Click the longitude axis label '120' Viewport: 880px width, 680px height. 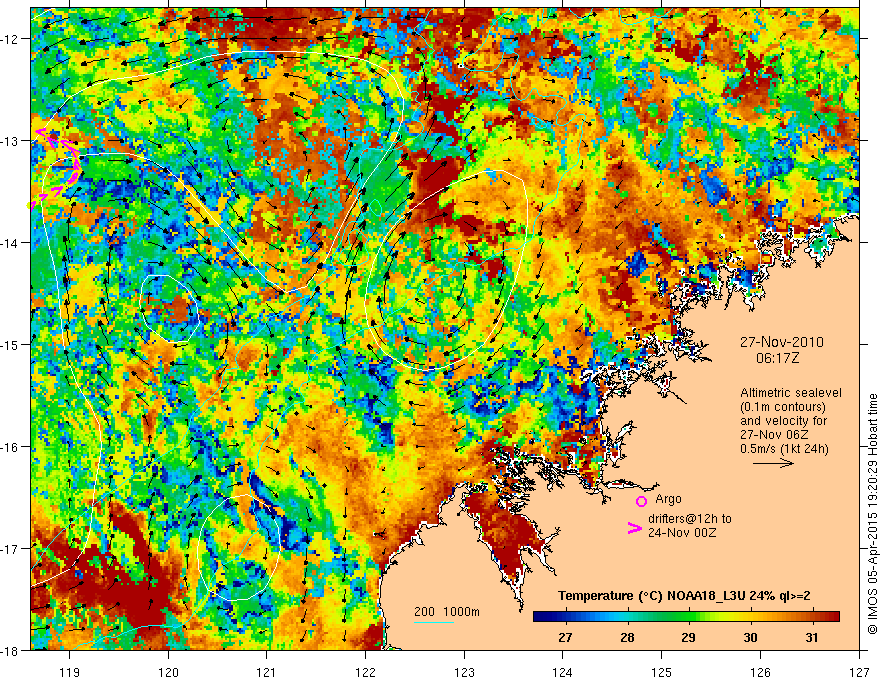tap(168, 672)
